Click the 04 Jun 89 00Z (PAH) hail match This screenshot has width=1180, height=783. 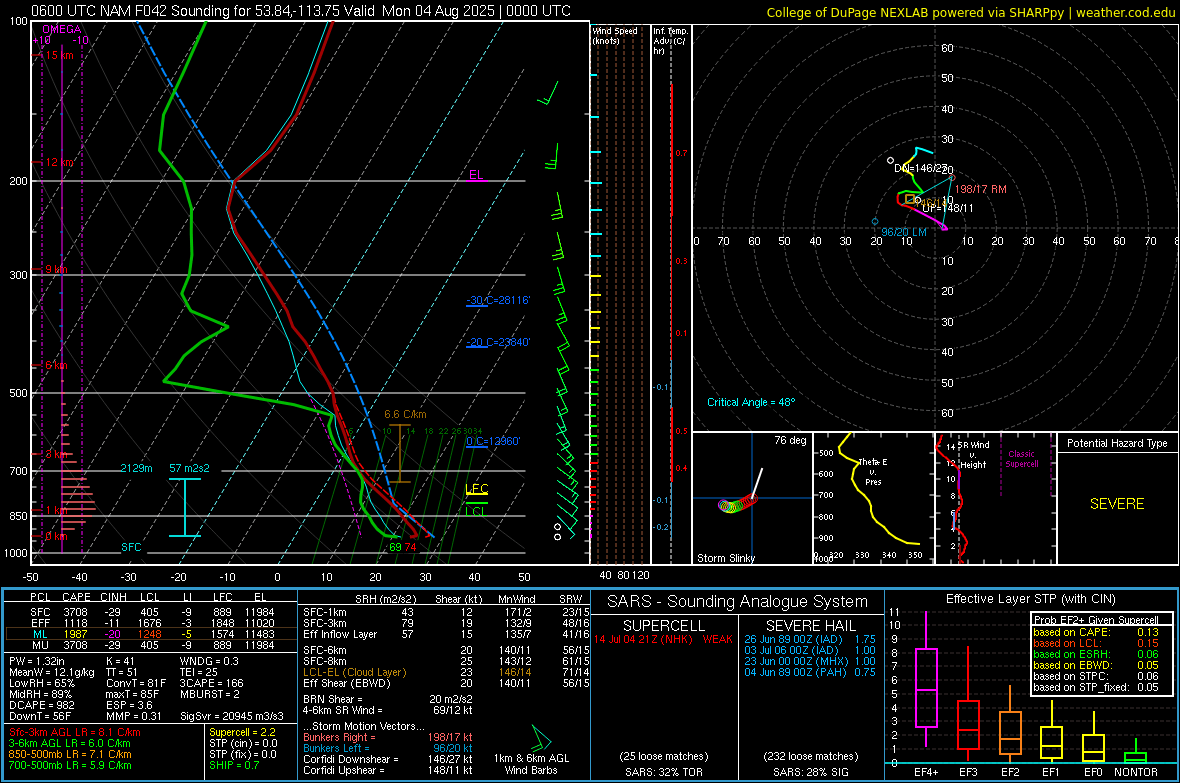[x=810, y=672]
